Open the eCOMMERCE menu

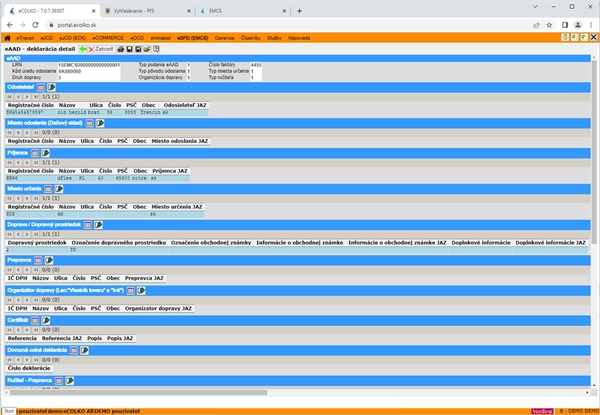108,38
